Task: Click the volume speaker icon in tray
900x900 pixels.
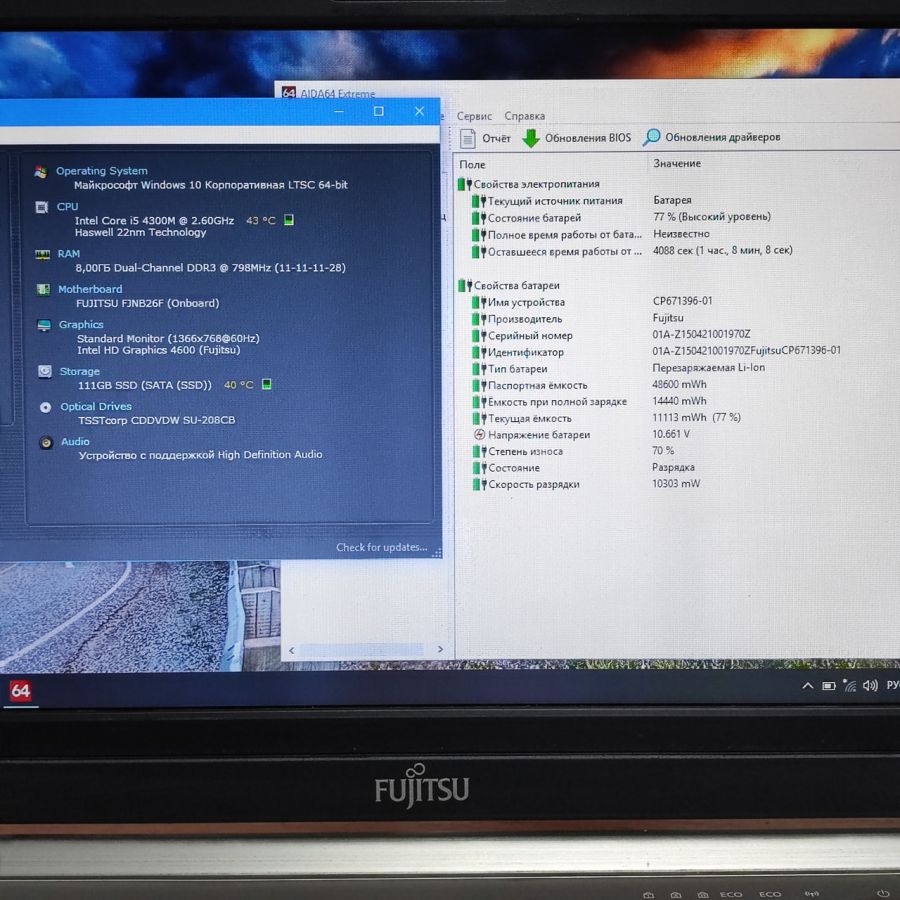Action: pyautogui.click(x=870, y=685)
